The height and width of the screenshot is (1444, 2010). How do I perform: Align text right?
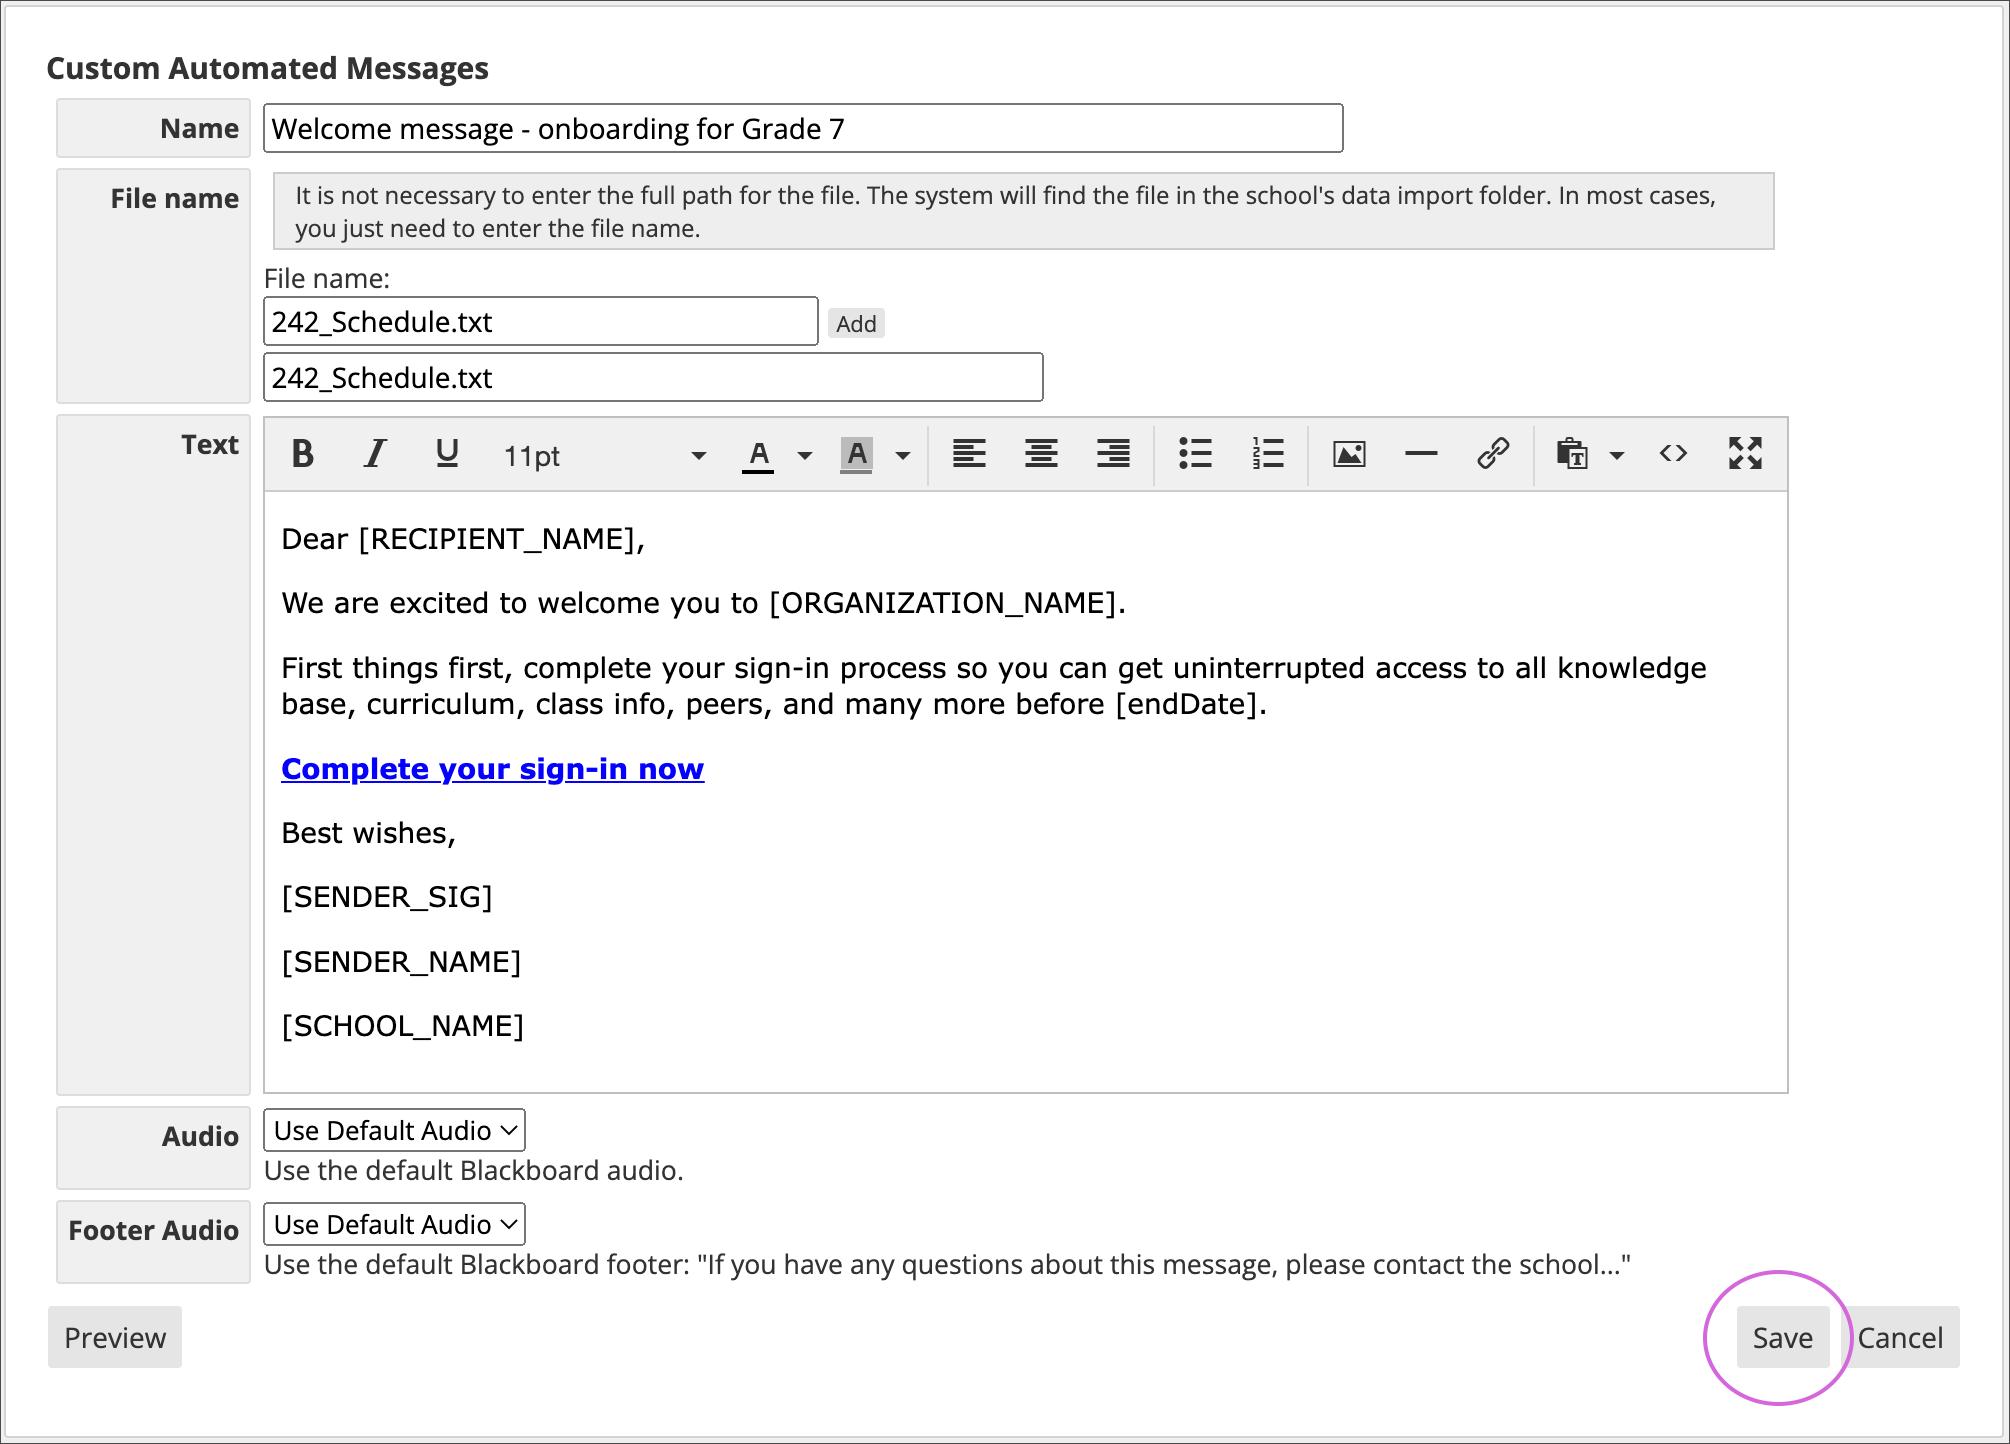(1113, 454)
